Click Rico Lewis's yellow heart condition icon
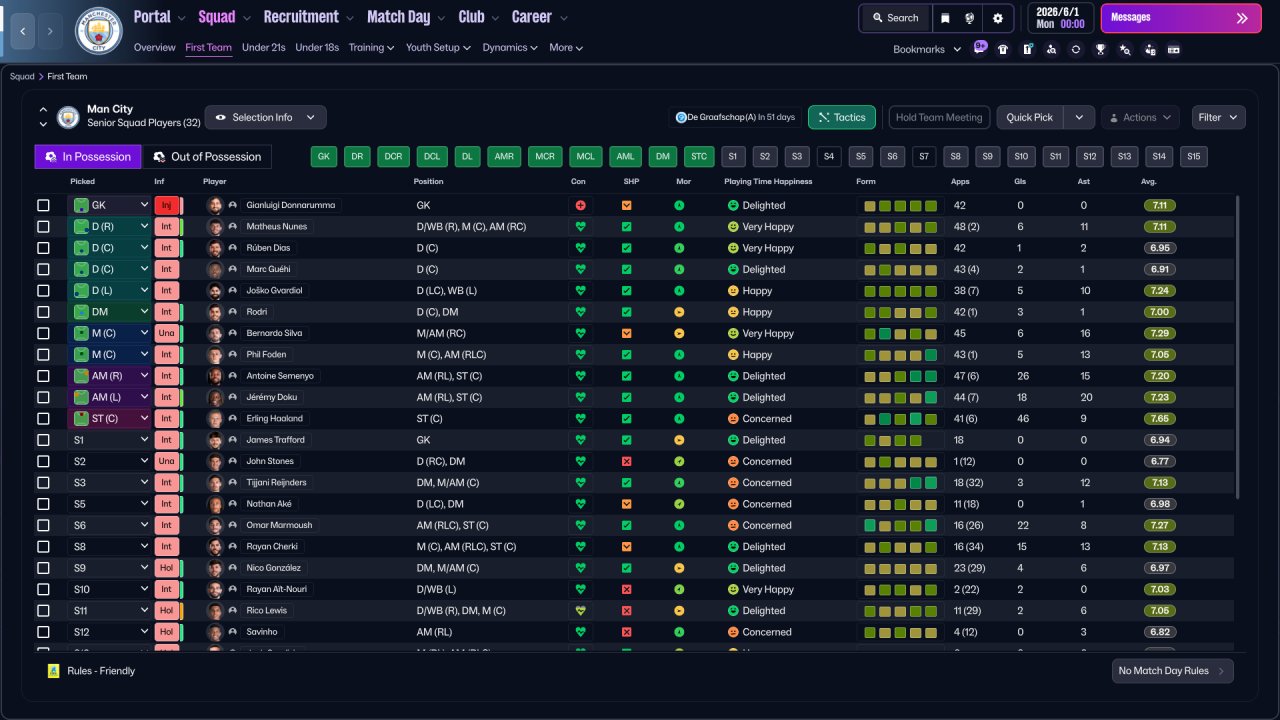 [580, 611]
